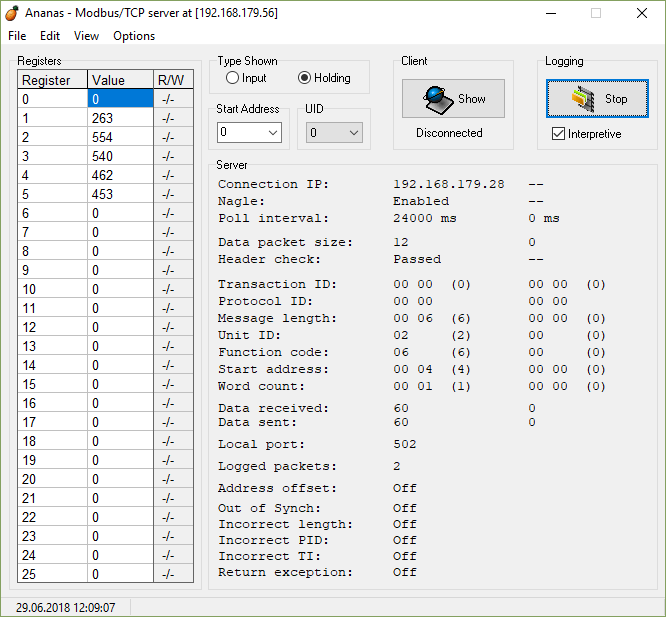Click the filmstrip icon on Stop button
Viewport: 666px width, 617px height.
pyautogui.click(x=584, y=99)
